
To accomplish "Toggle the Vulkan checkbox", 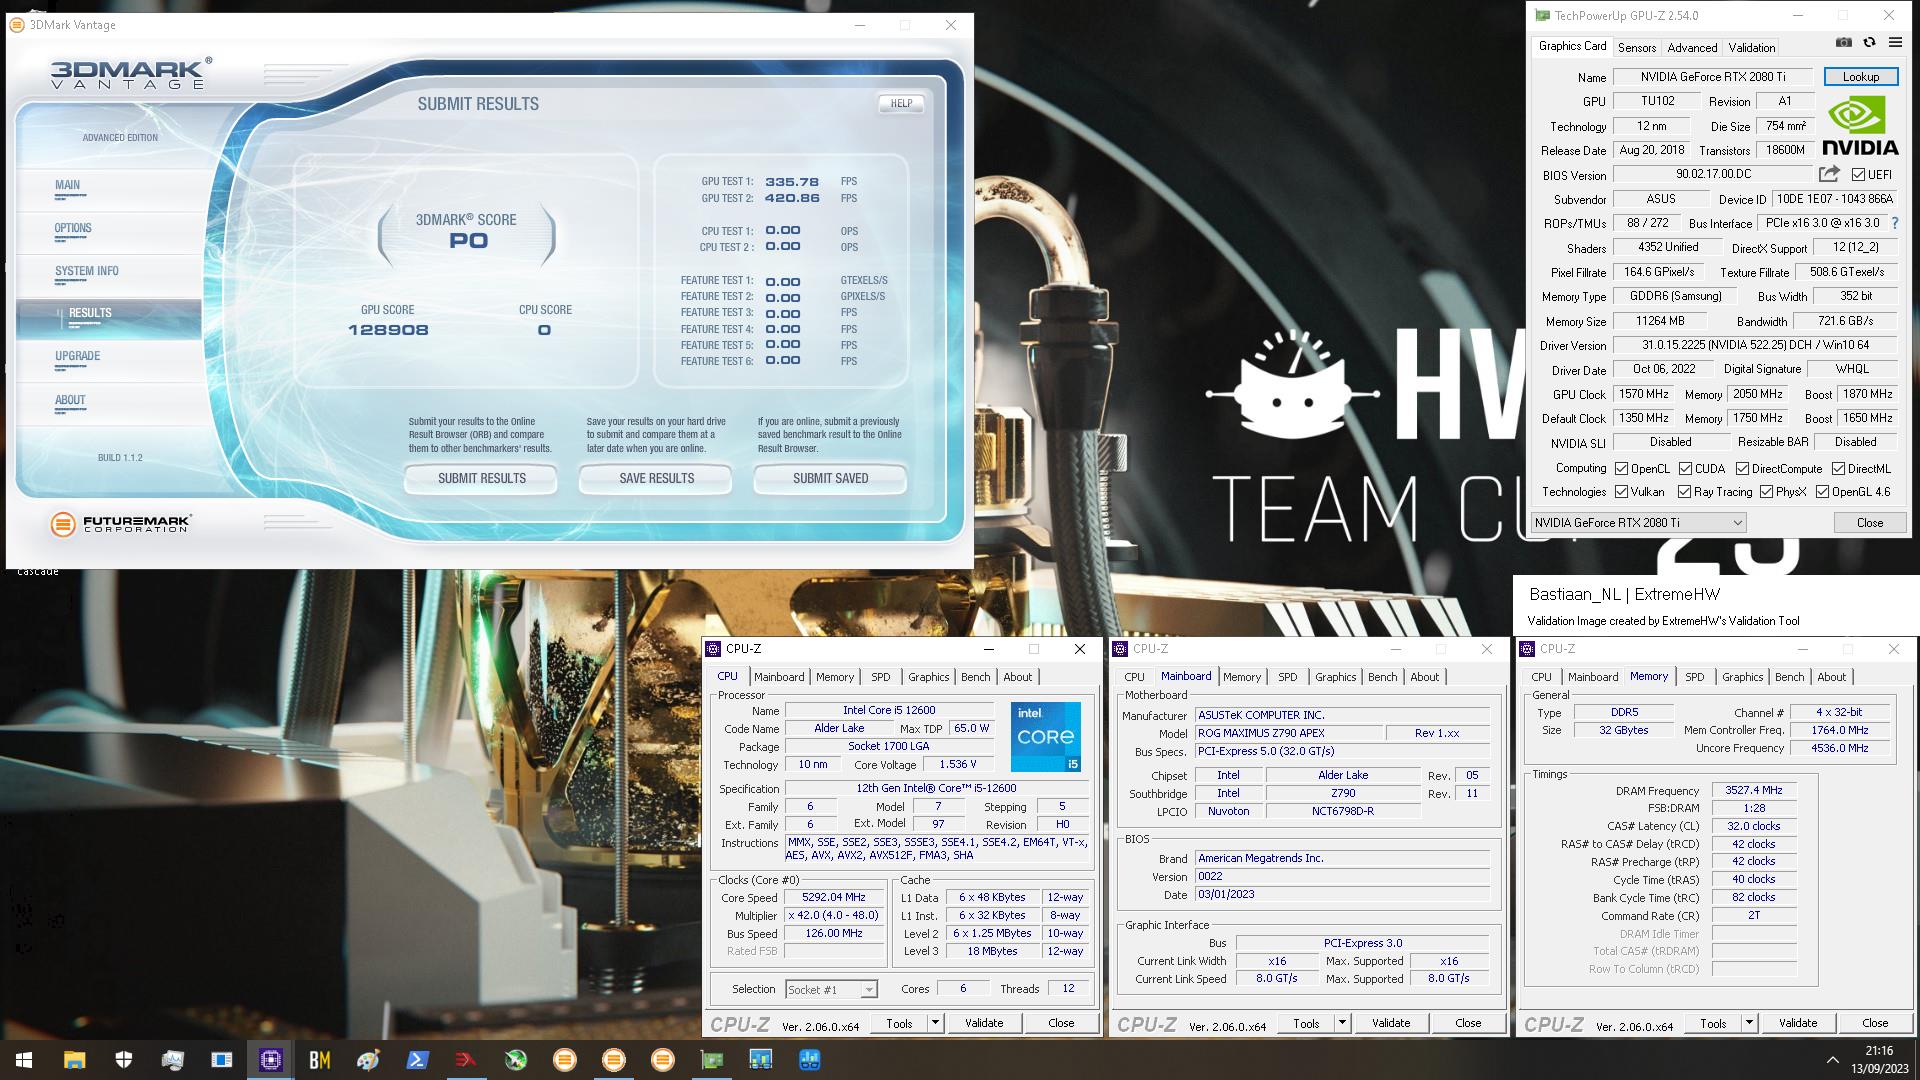I will [x=1621, y=492].
